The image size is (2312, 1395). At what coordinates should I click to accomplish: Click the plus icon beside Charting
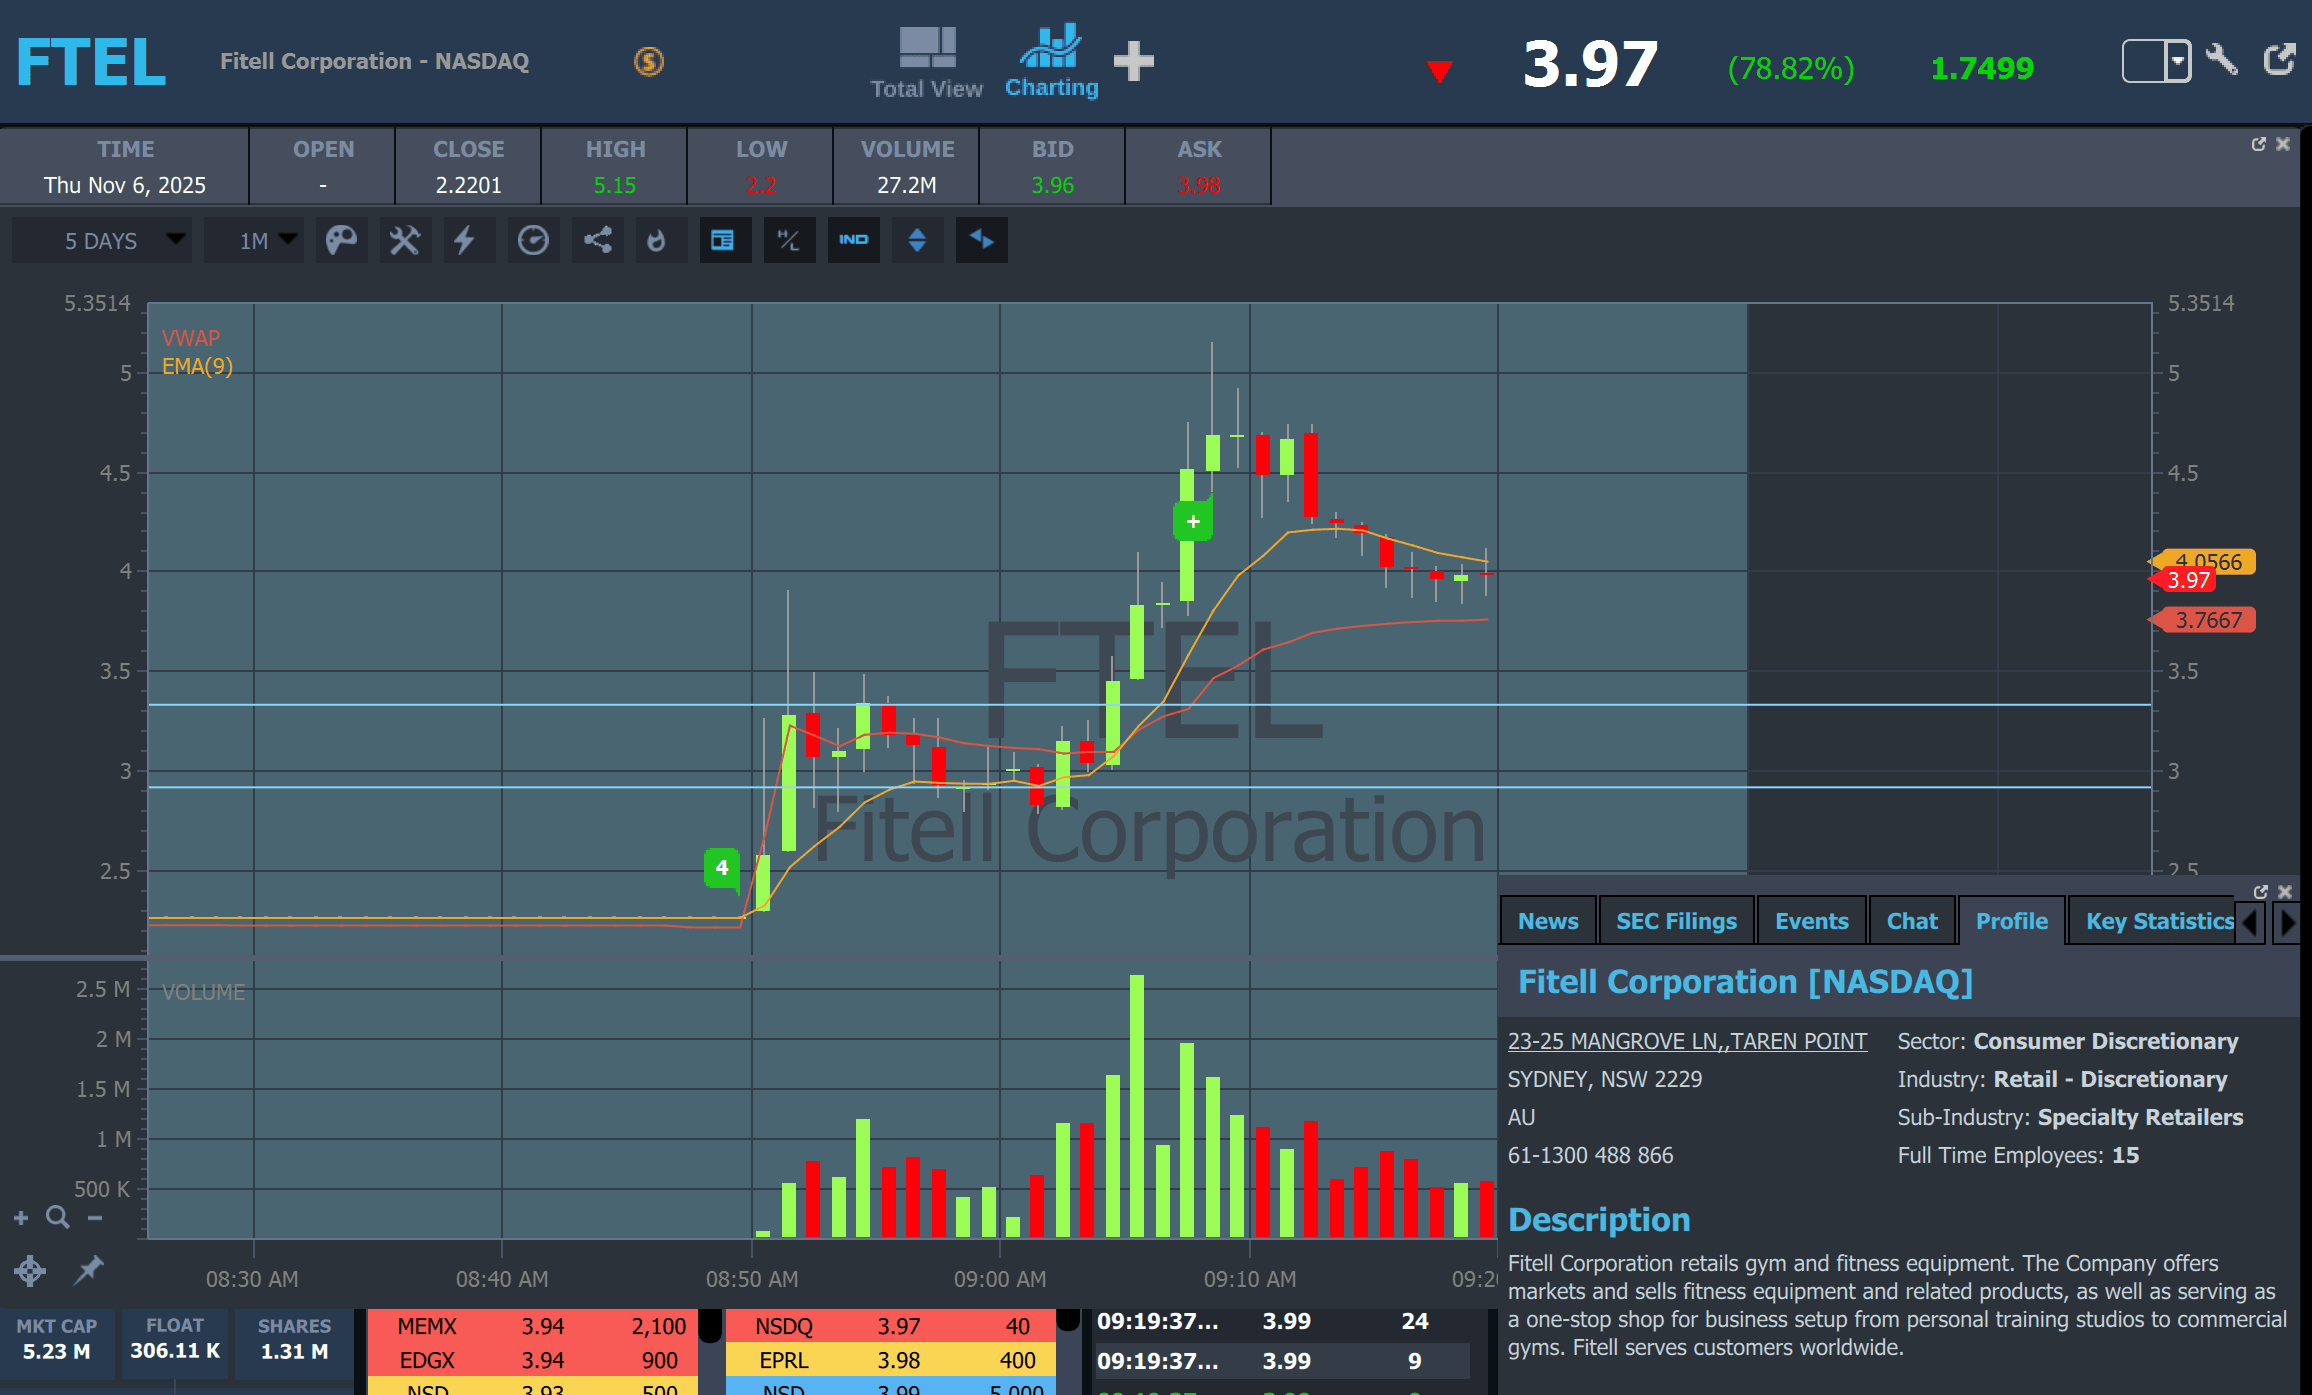[1133, 61]
